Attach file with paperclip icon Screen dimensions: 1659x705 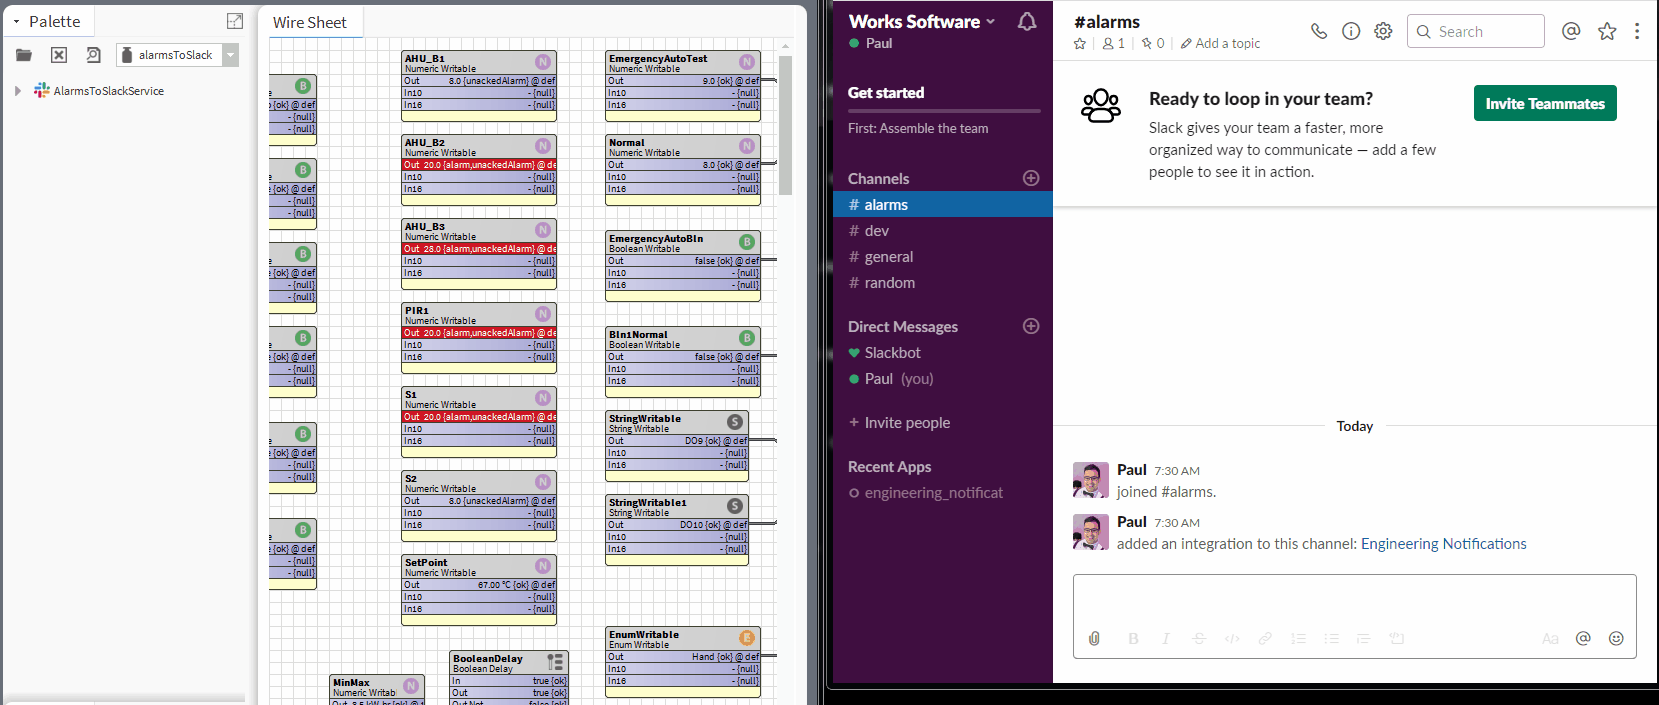[1094, 638]
